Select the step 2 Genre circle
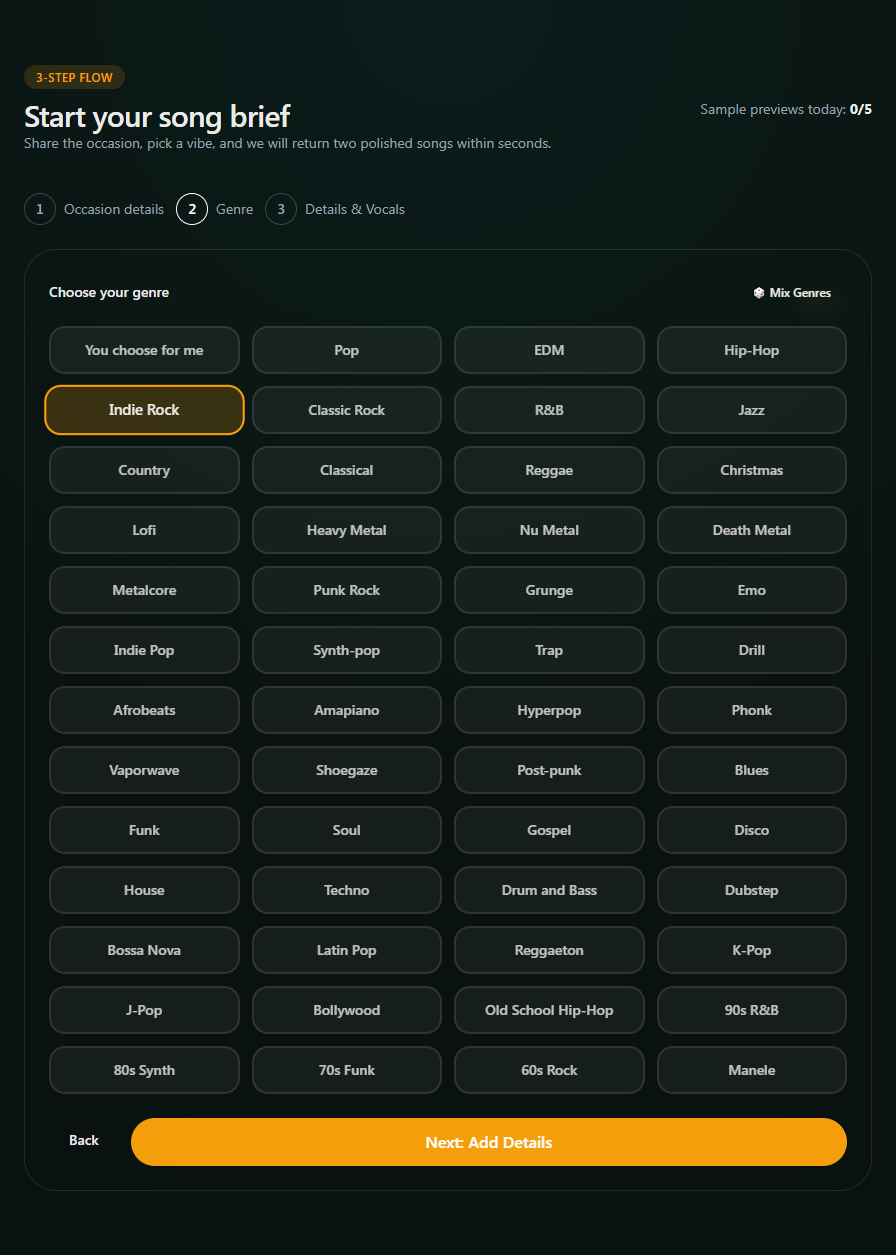This screenshot has width=896, height=1255. 192,209
